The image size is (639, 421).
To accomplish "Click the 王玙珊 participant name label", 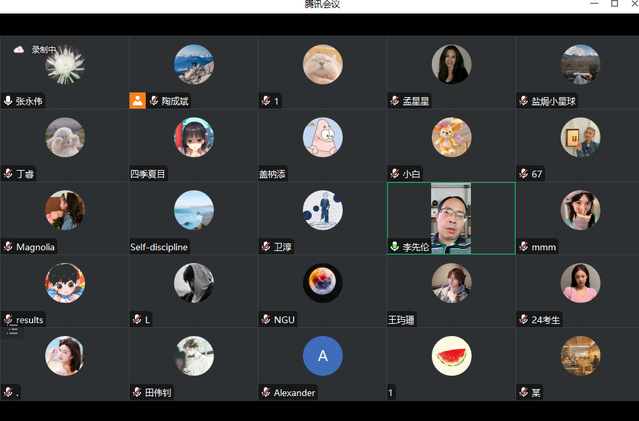I will tap(406, 320).
